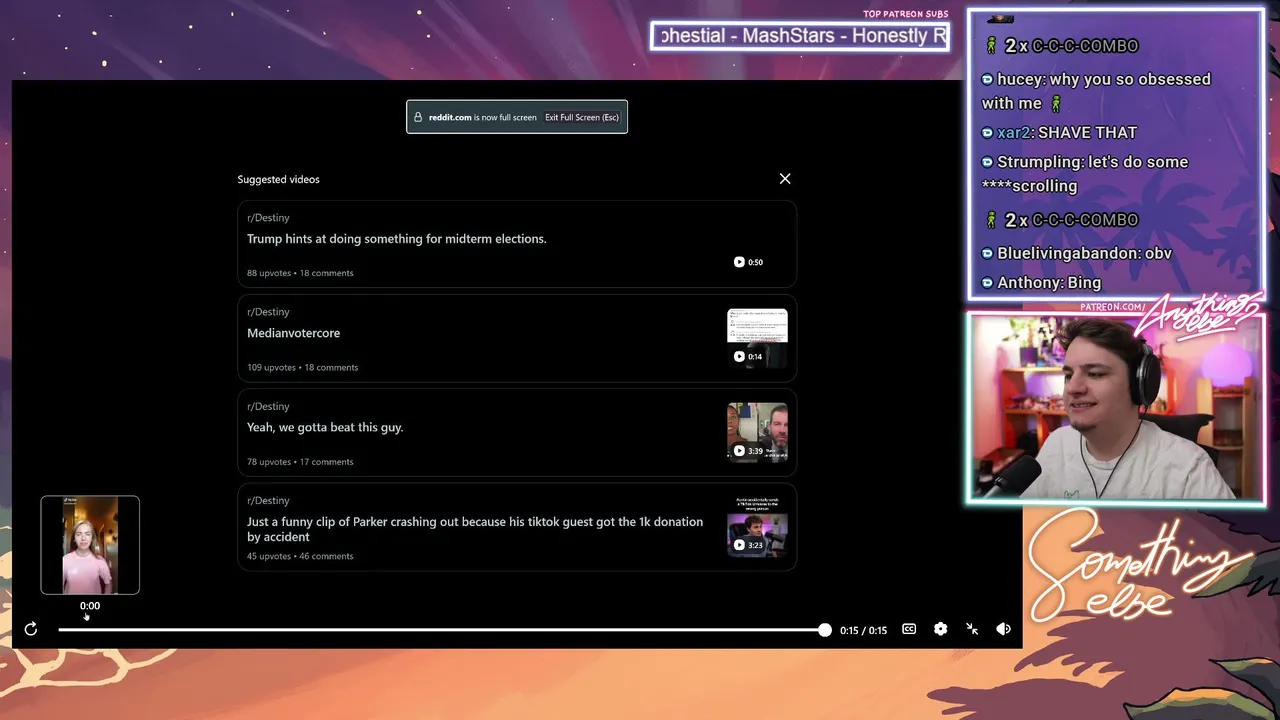Click the "0:15 / 0:15" time display
Screen dimensions: 1280x720
(863, 630)
